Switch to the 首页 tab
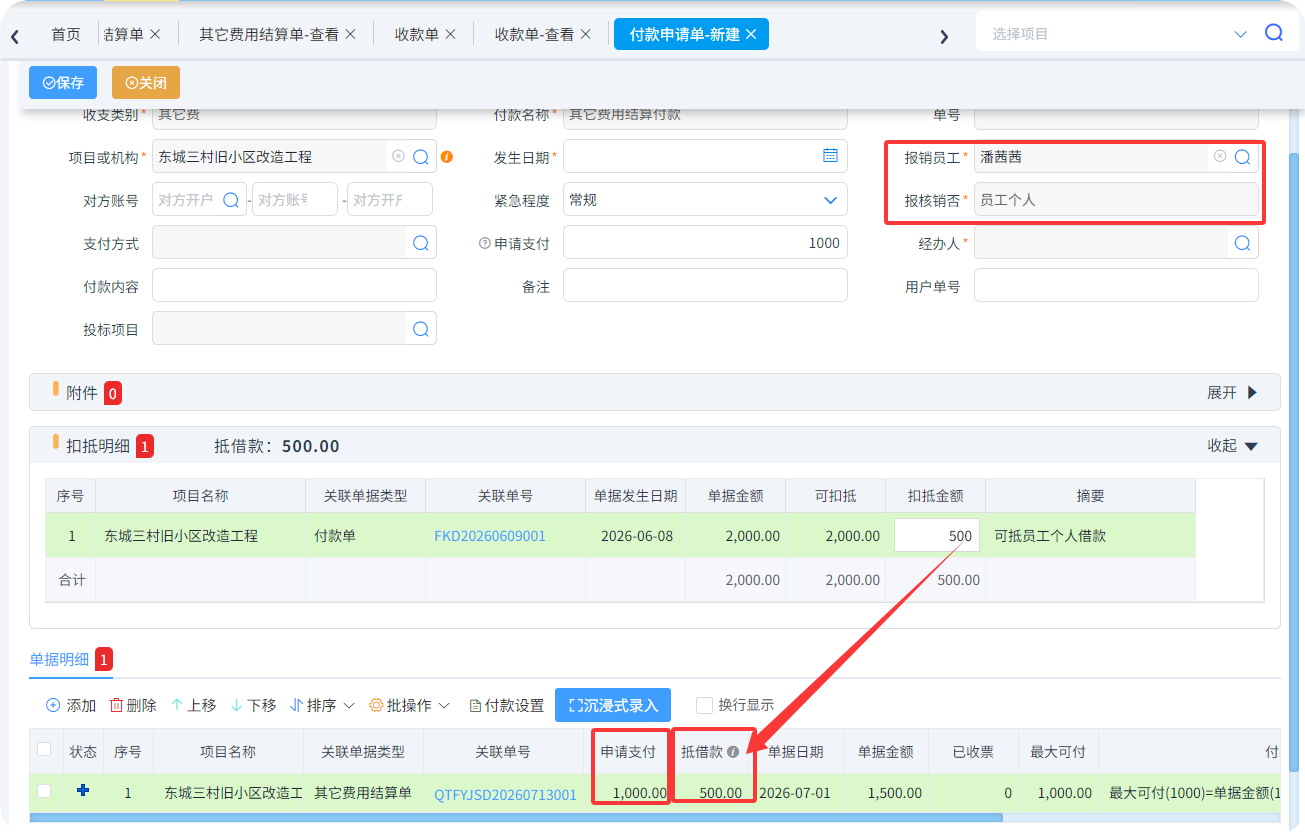Screen dimensions: 1305x833 click(x=66, y=34)
